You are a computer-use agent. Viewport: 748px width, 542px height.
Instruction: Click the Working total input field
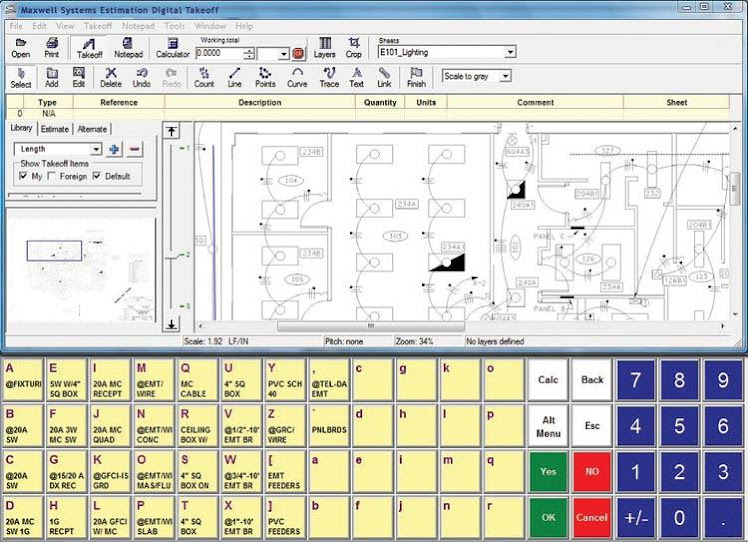219,54
